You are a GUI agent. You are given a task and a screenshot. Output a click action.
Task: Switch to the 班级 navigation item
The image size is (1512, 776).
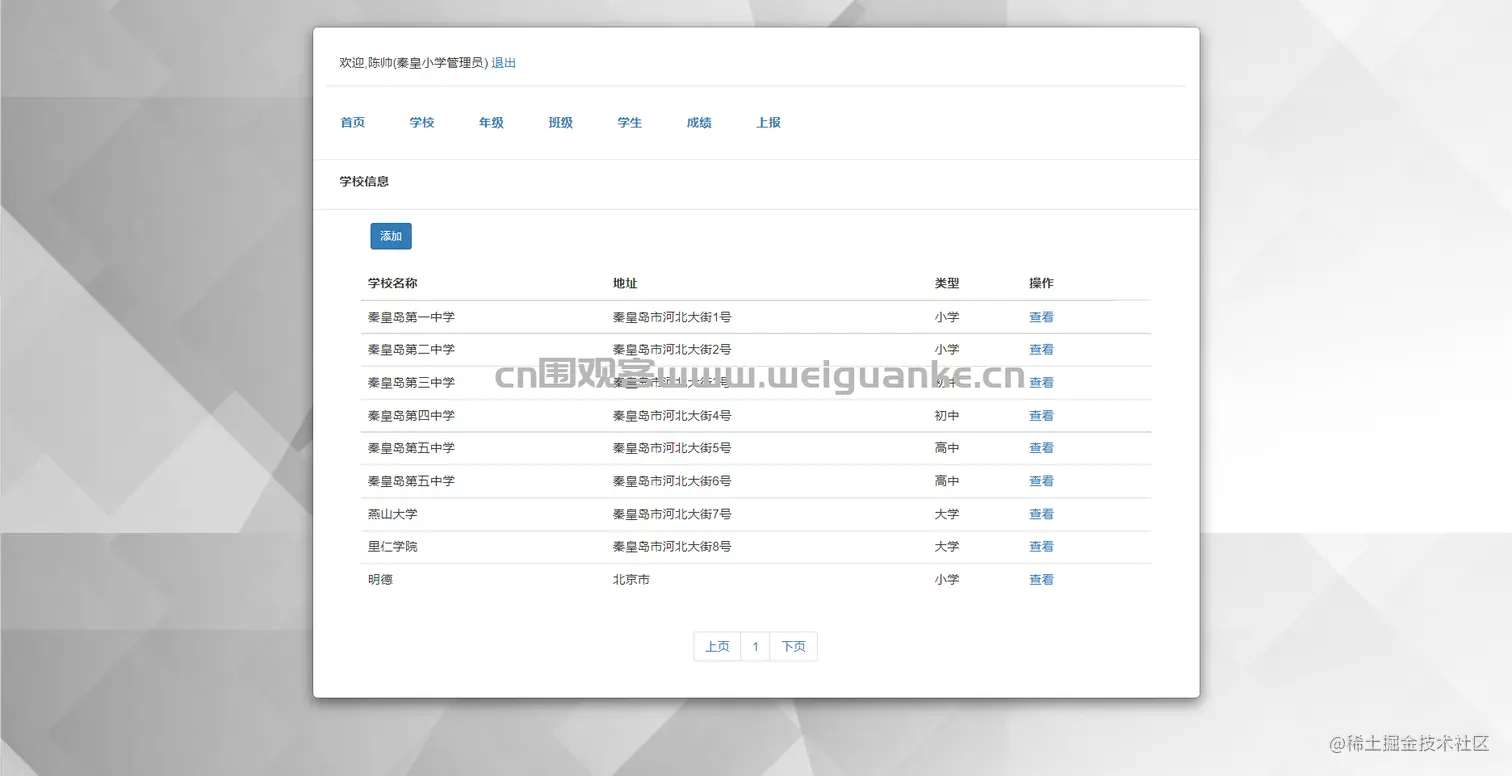tap(560, 123)
